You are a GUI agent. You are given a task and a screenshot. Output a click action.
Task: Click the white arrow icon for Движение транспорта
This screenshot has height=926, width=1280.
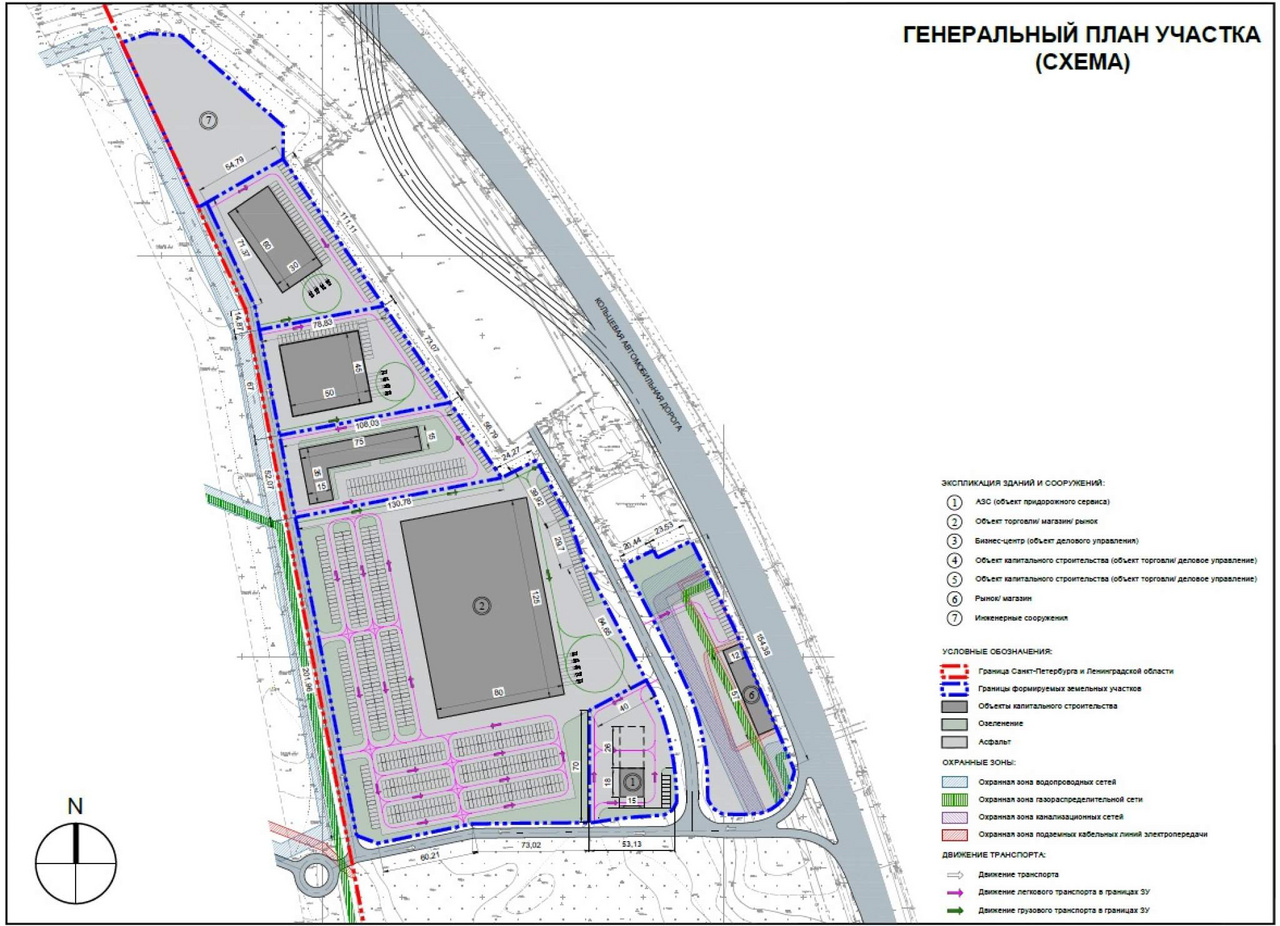[x=954, y=874]
